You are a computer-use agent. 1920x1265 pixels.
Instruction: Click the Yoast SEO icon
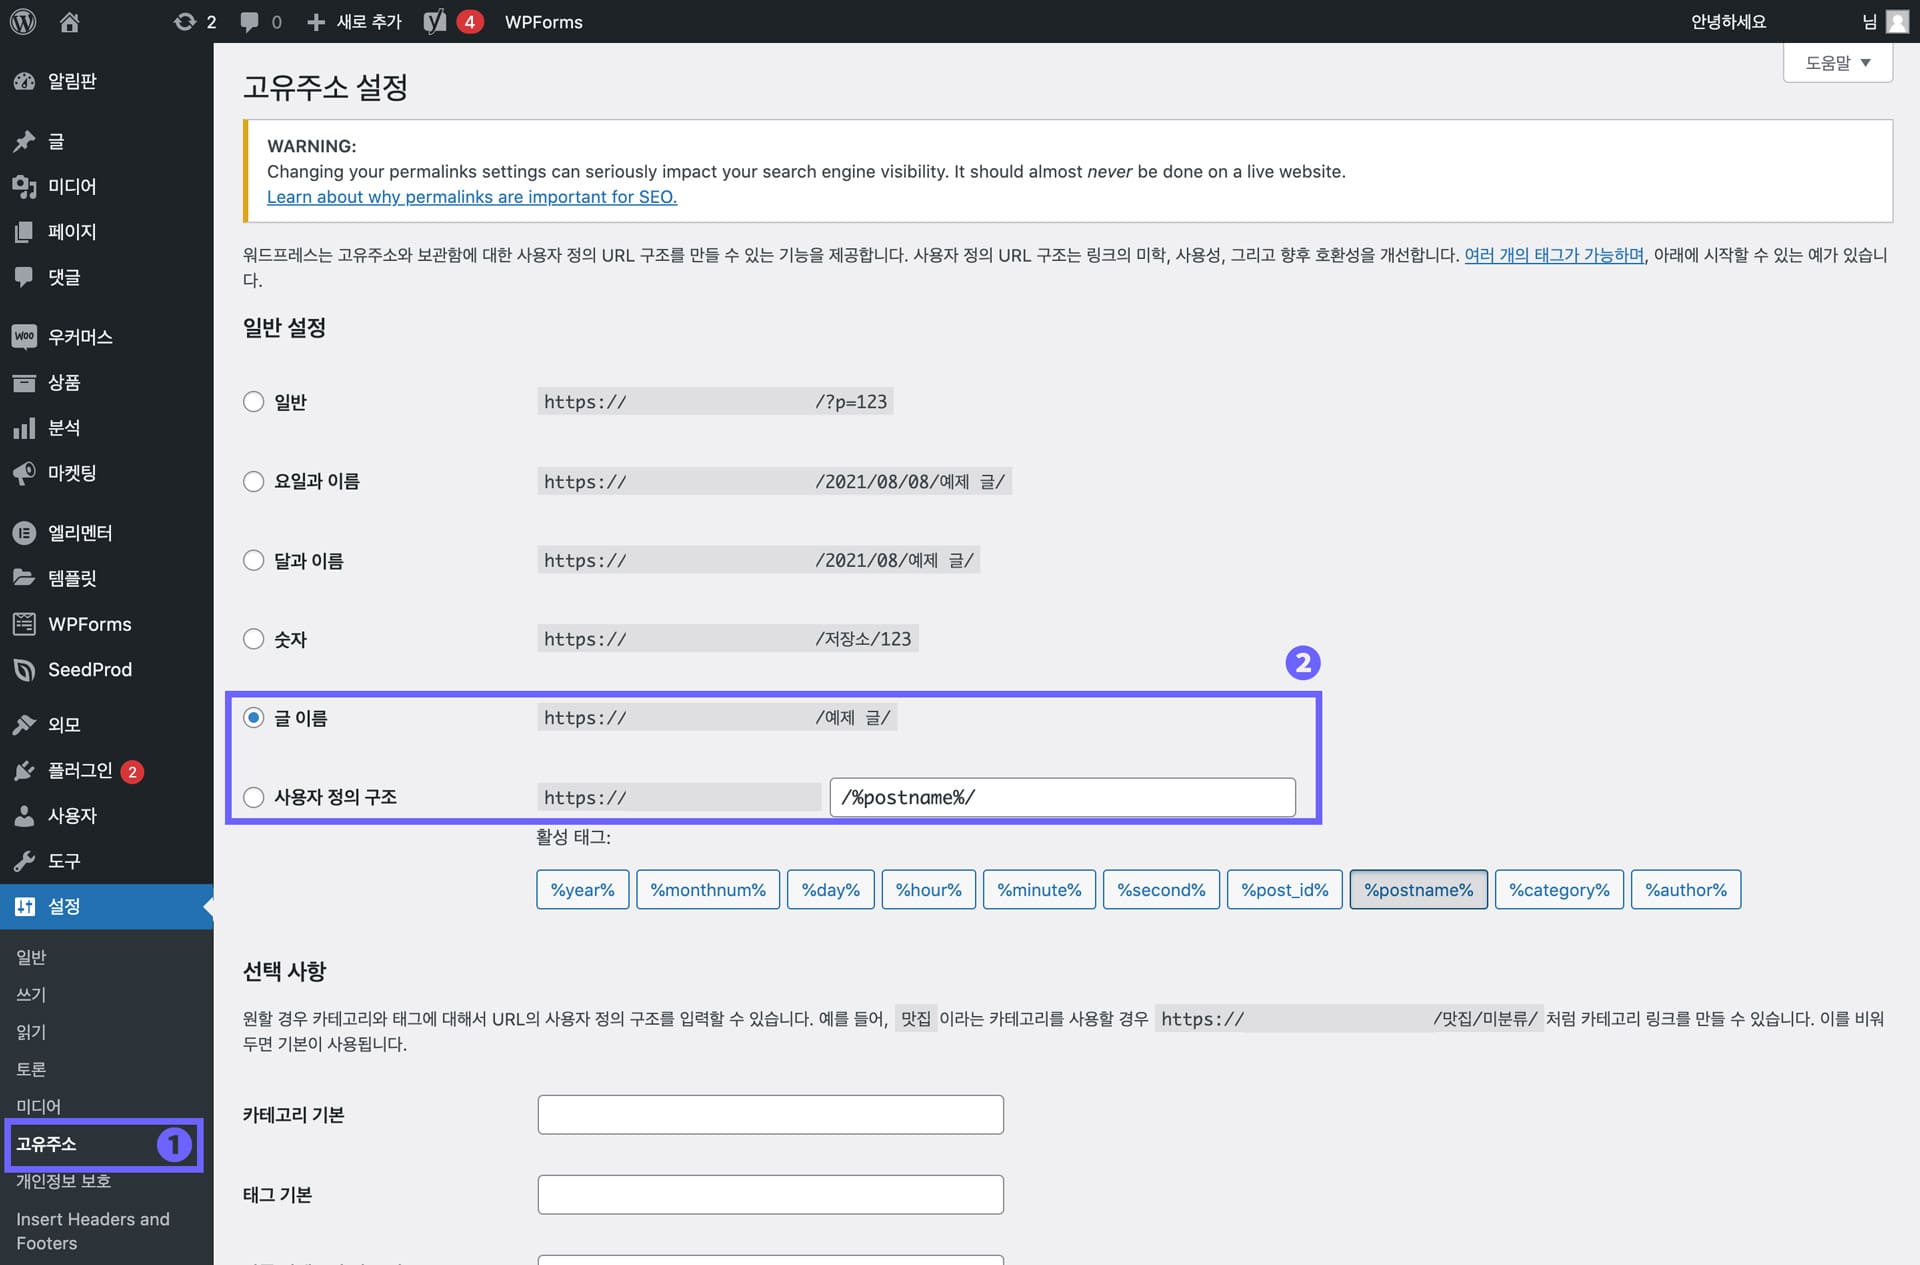(x=435, y=21)
